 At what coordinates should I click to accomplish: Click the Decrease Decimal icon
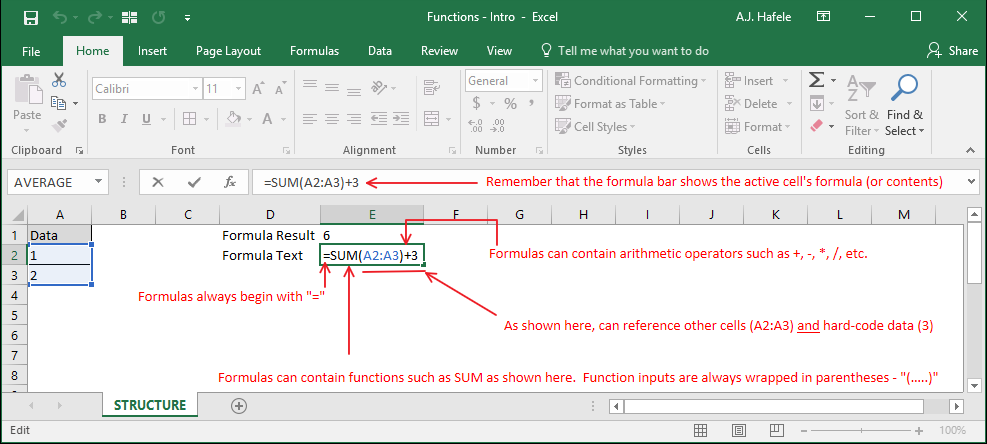click(x=499, y=125)
